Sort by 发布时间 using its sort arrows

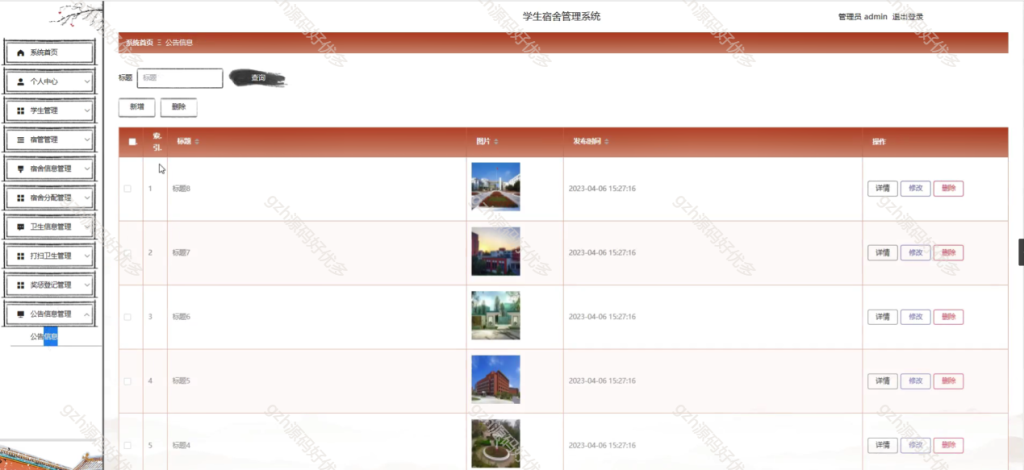point(606,142)
